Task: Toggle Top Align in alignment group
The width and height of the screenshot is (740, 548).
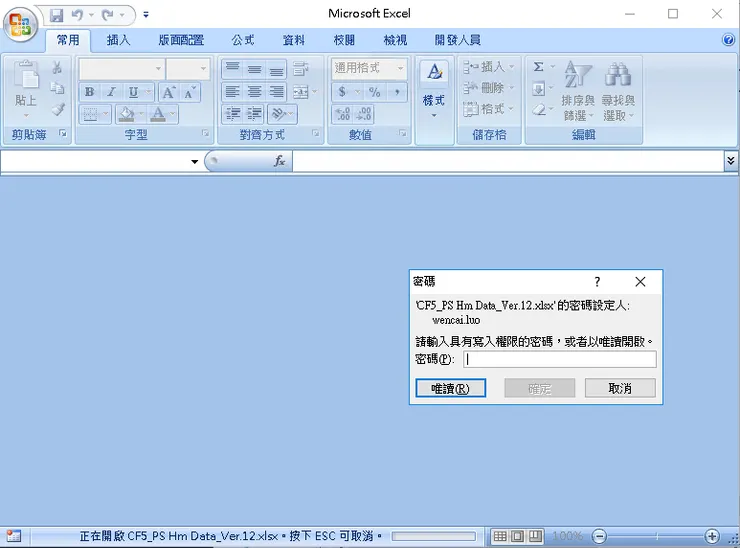Action: click(232, 69)
